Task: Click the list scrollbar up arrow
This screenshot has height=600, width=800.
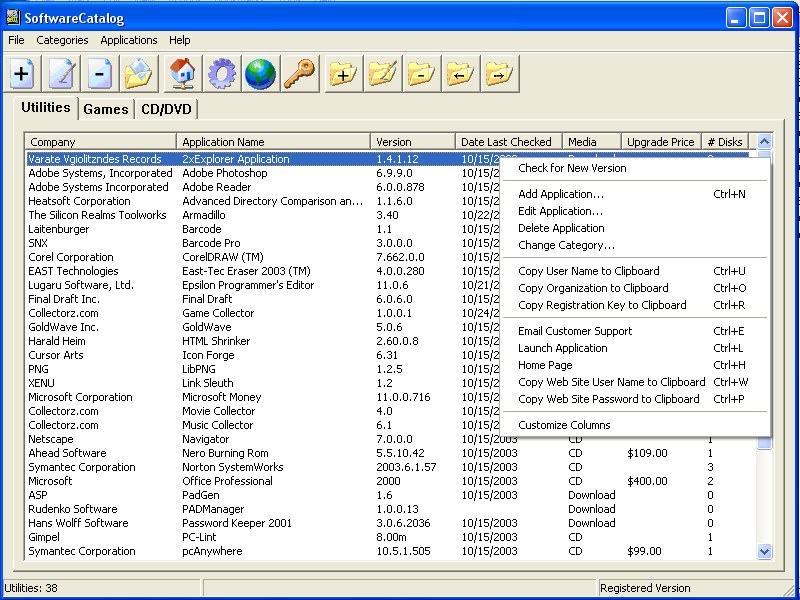Action: 764,141
